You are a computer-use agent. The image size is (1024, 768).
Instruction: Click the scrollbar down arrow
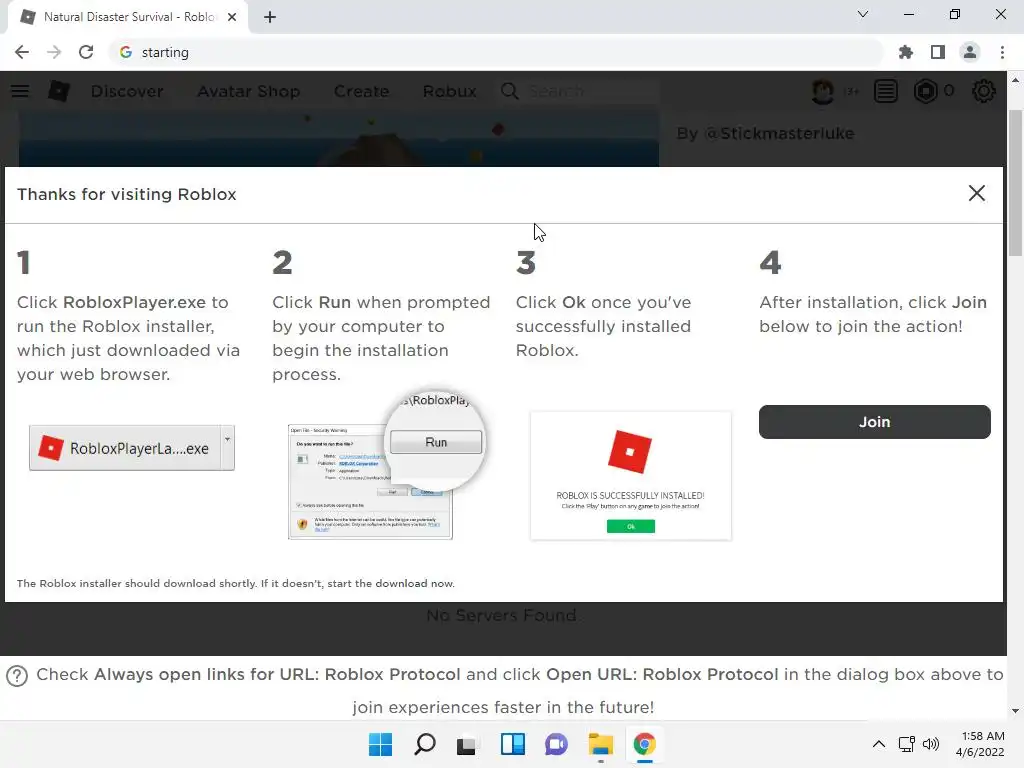pos(1015,711)
